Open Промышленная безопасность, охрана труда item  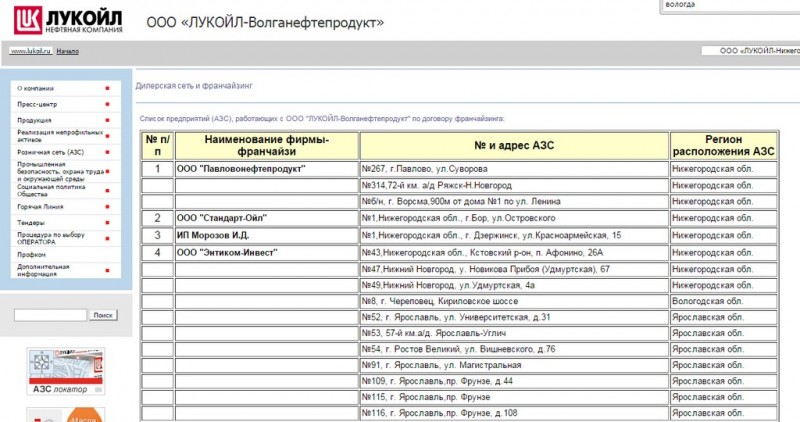(x=60, y=171)
